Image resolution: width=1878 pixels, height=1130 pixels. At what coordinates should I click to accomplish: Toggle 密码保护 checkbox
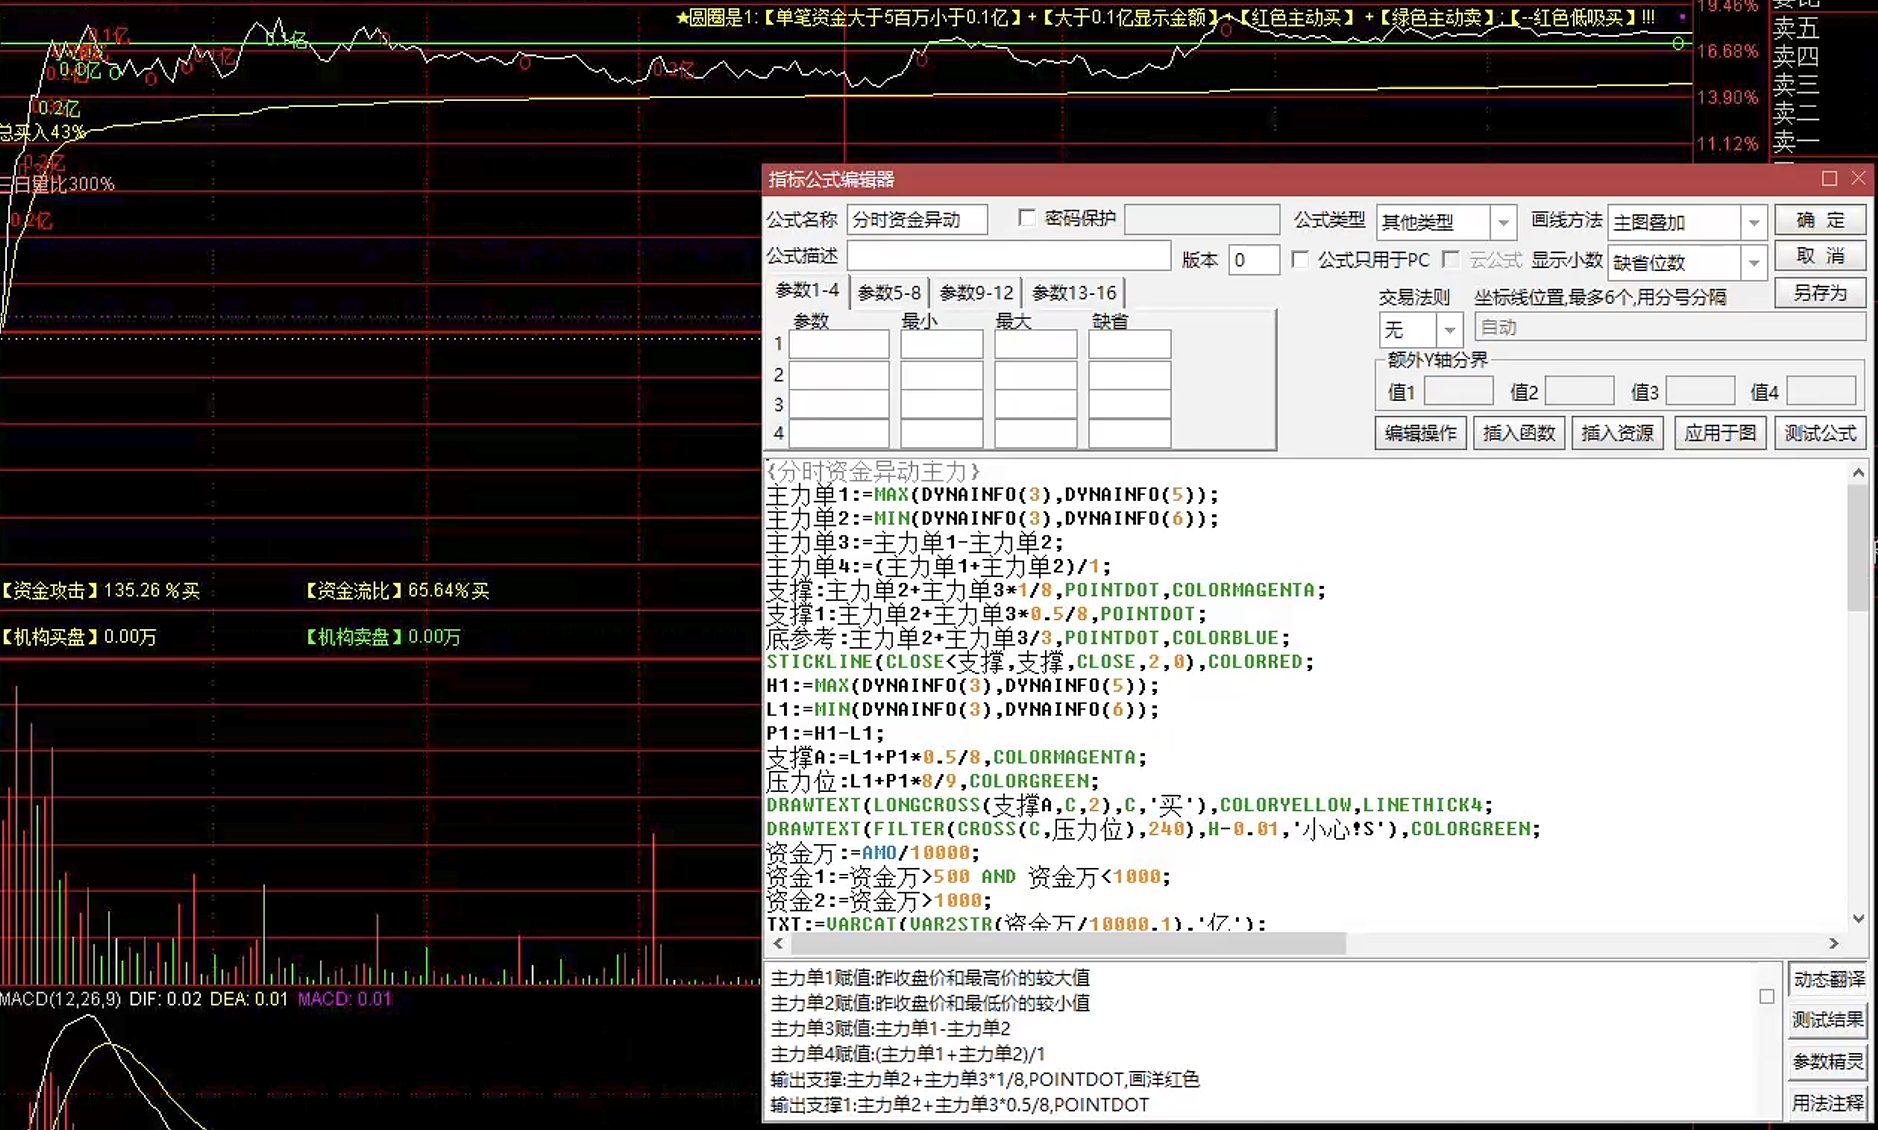pyautogui.click(x=1027, y=218)
